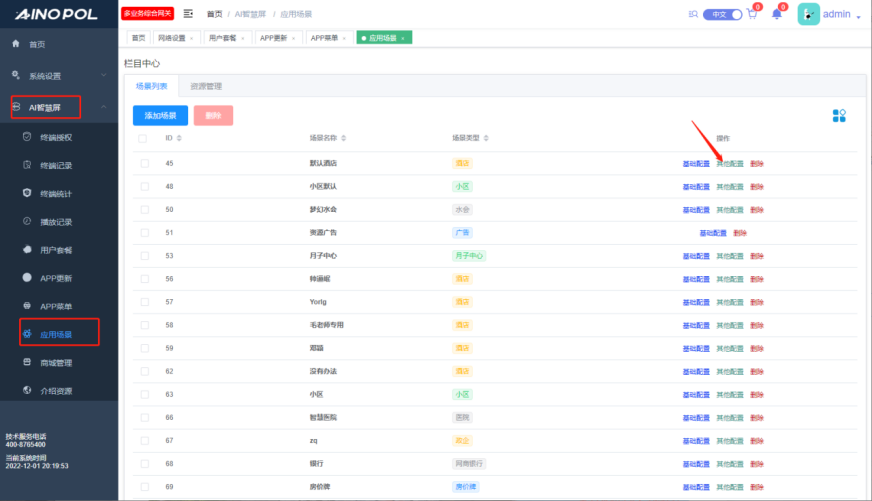Open the shopping cart icon in header
This screenshot has width=872, height=501.
point(752,14)
